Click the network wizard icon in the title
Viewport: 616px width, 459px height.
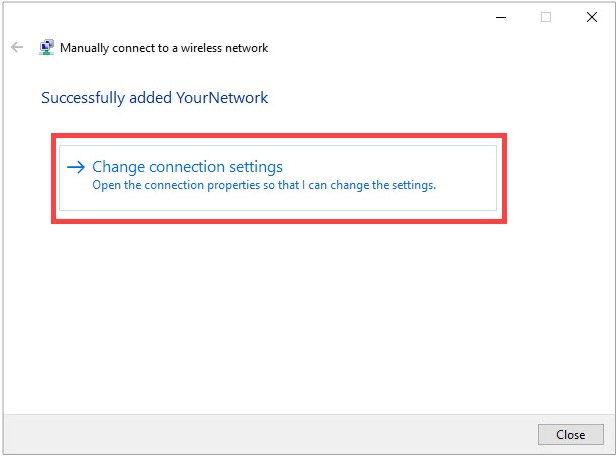(x=46, y=48)
